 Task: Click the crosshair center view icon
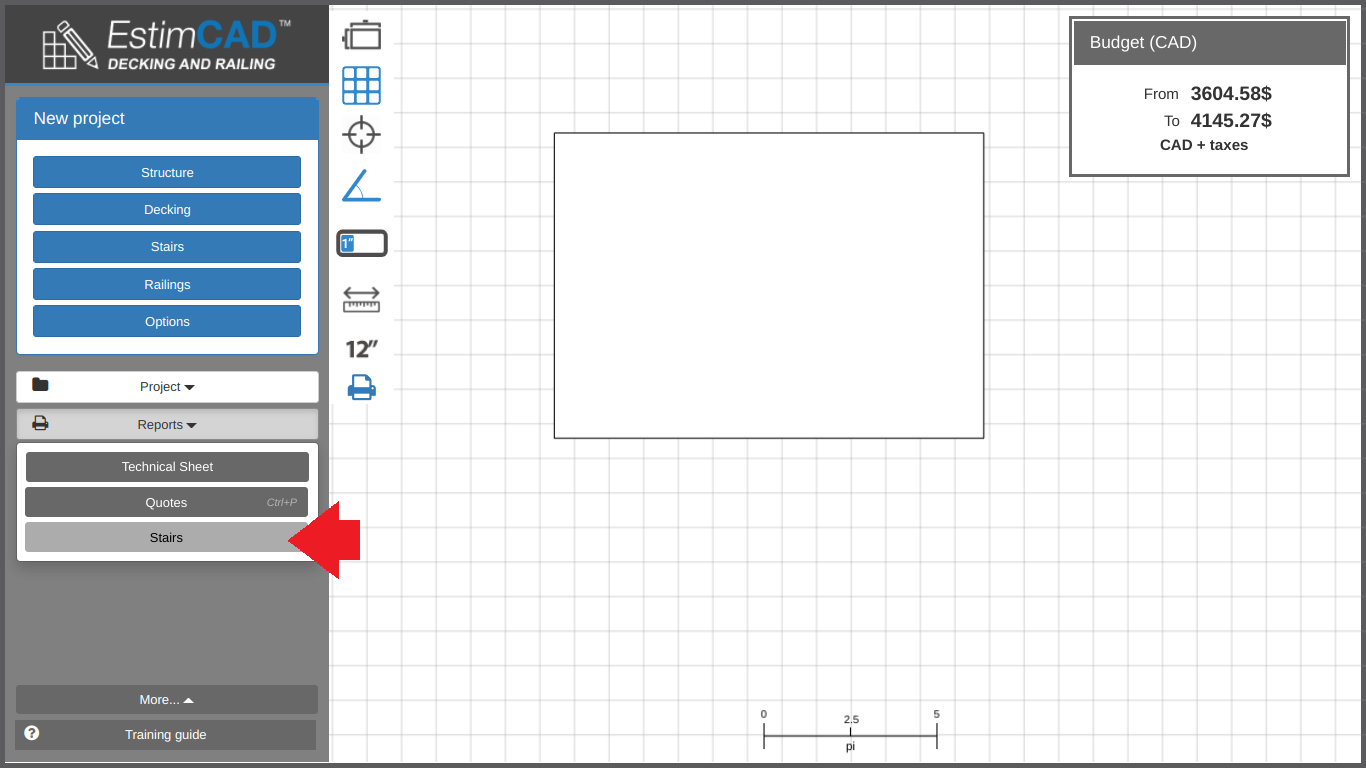point(361,134)
